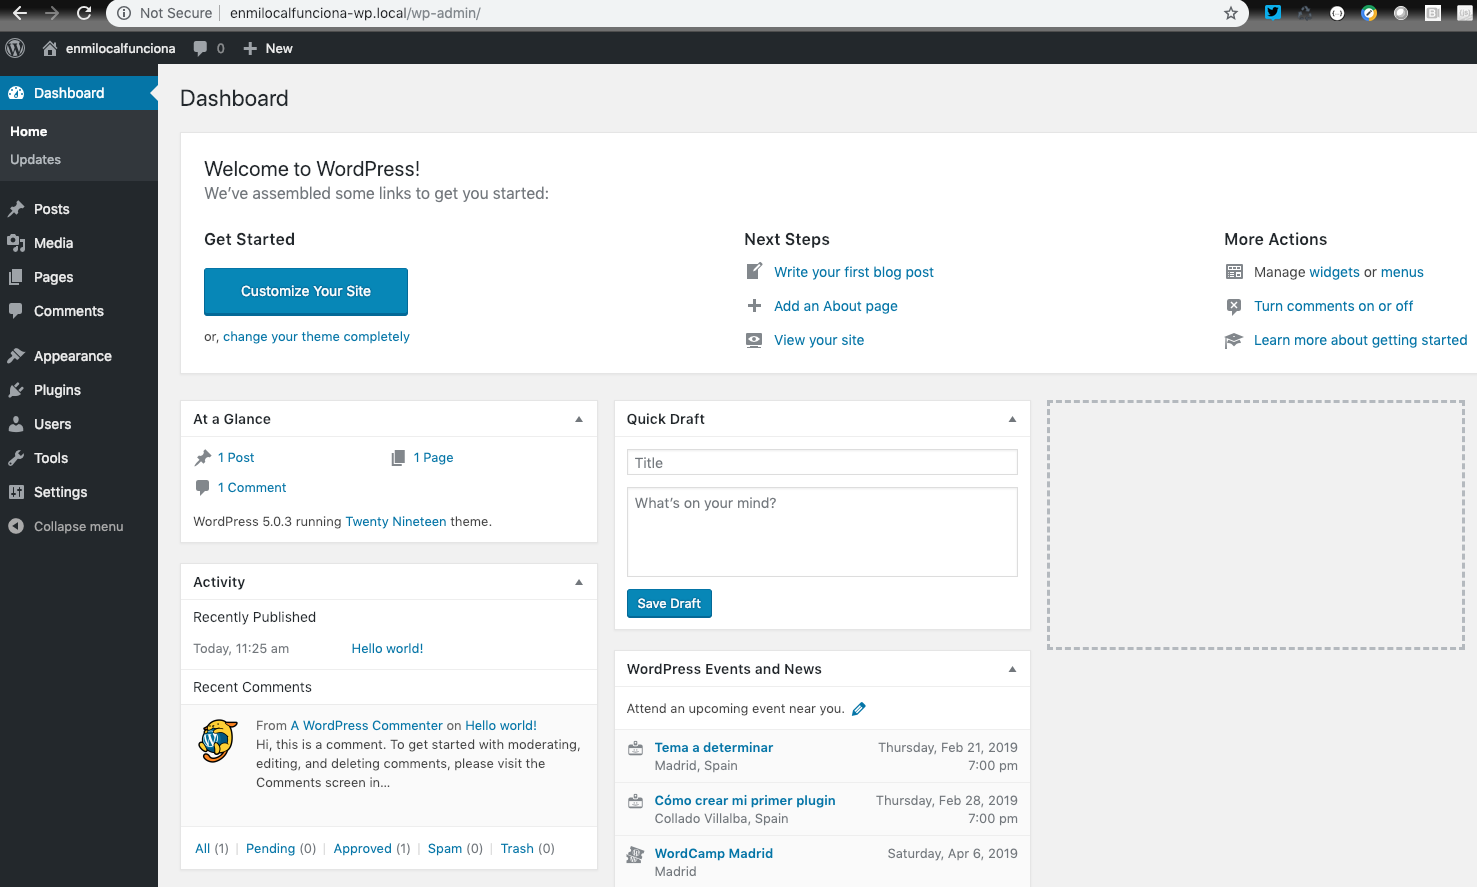The image size is (1477, 887).
Task: Focus the Quick Draft Title field
Action: pos(822,462)
